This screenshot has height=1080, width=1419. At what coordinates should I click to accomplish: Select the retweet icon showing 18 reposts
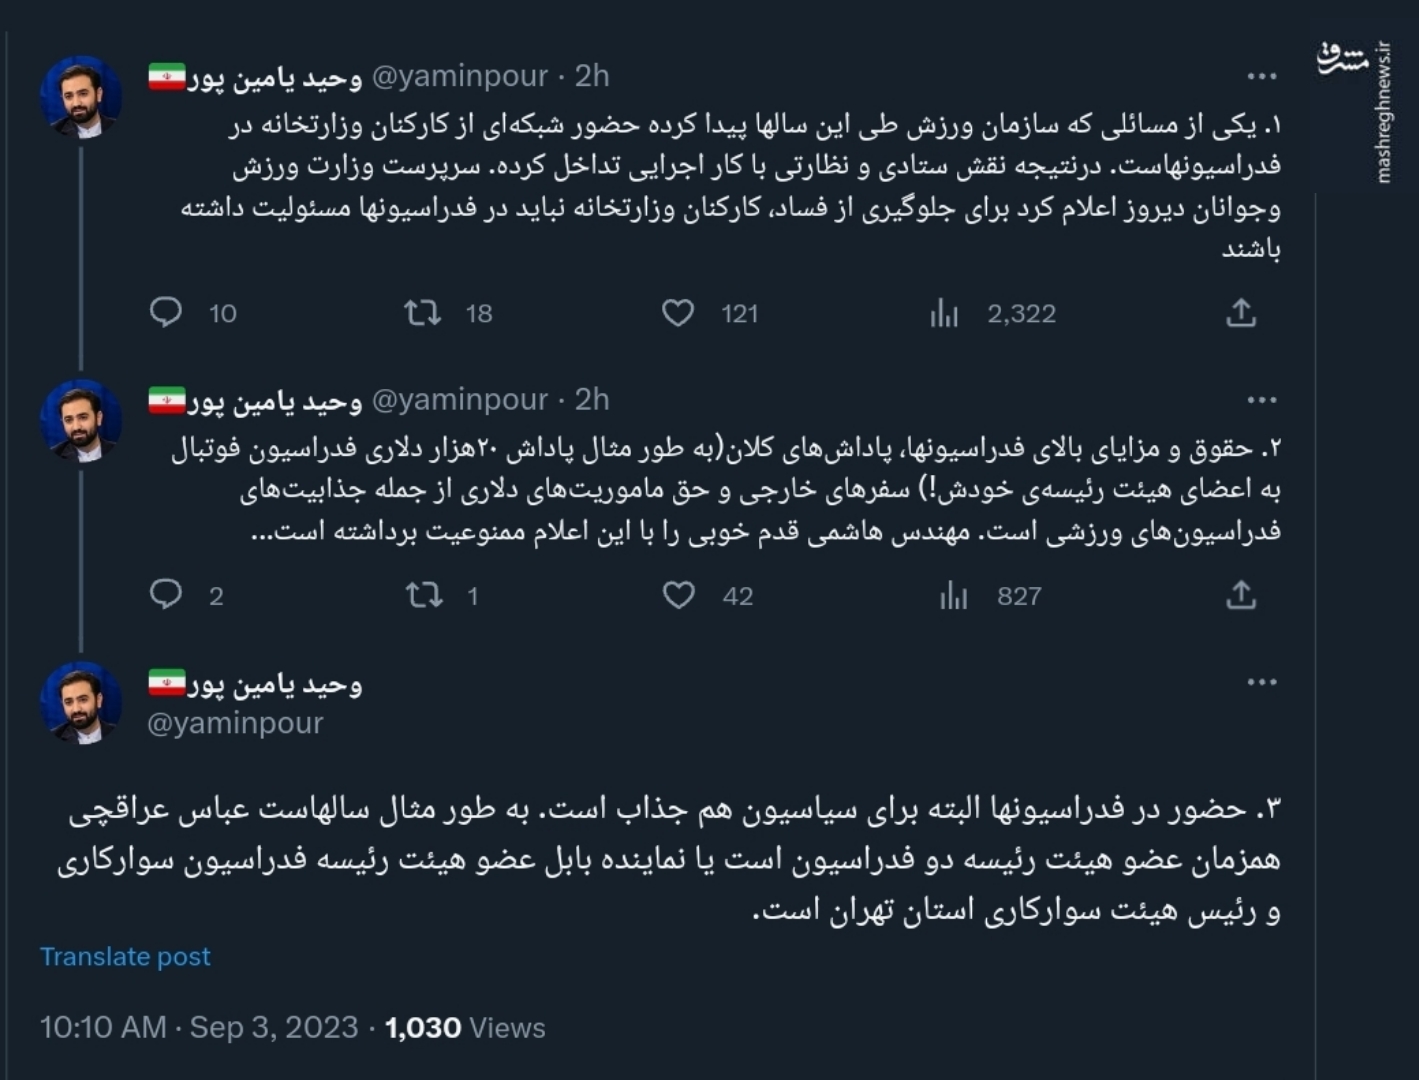point(423,313)
